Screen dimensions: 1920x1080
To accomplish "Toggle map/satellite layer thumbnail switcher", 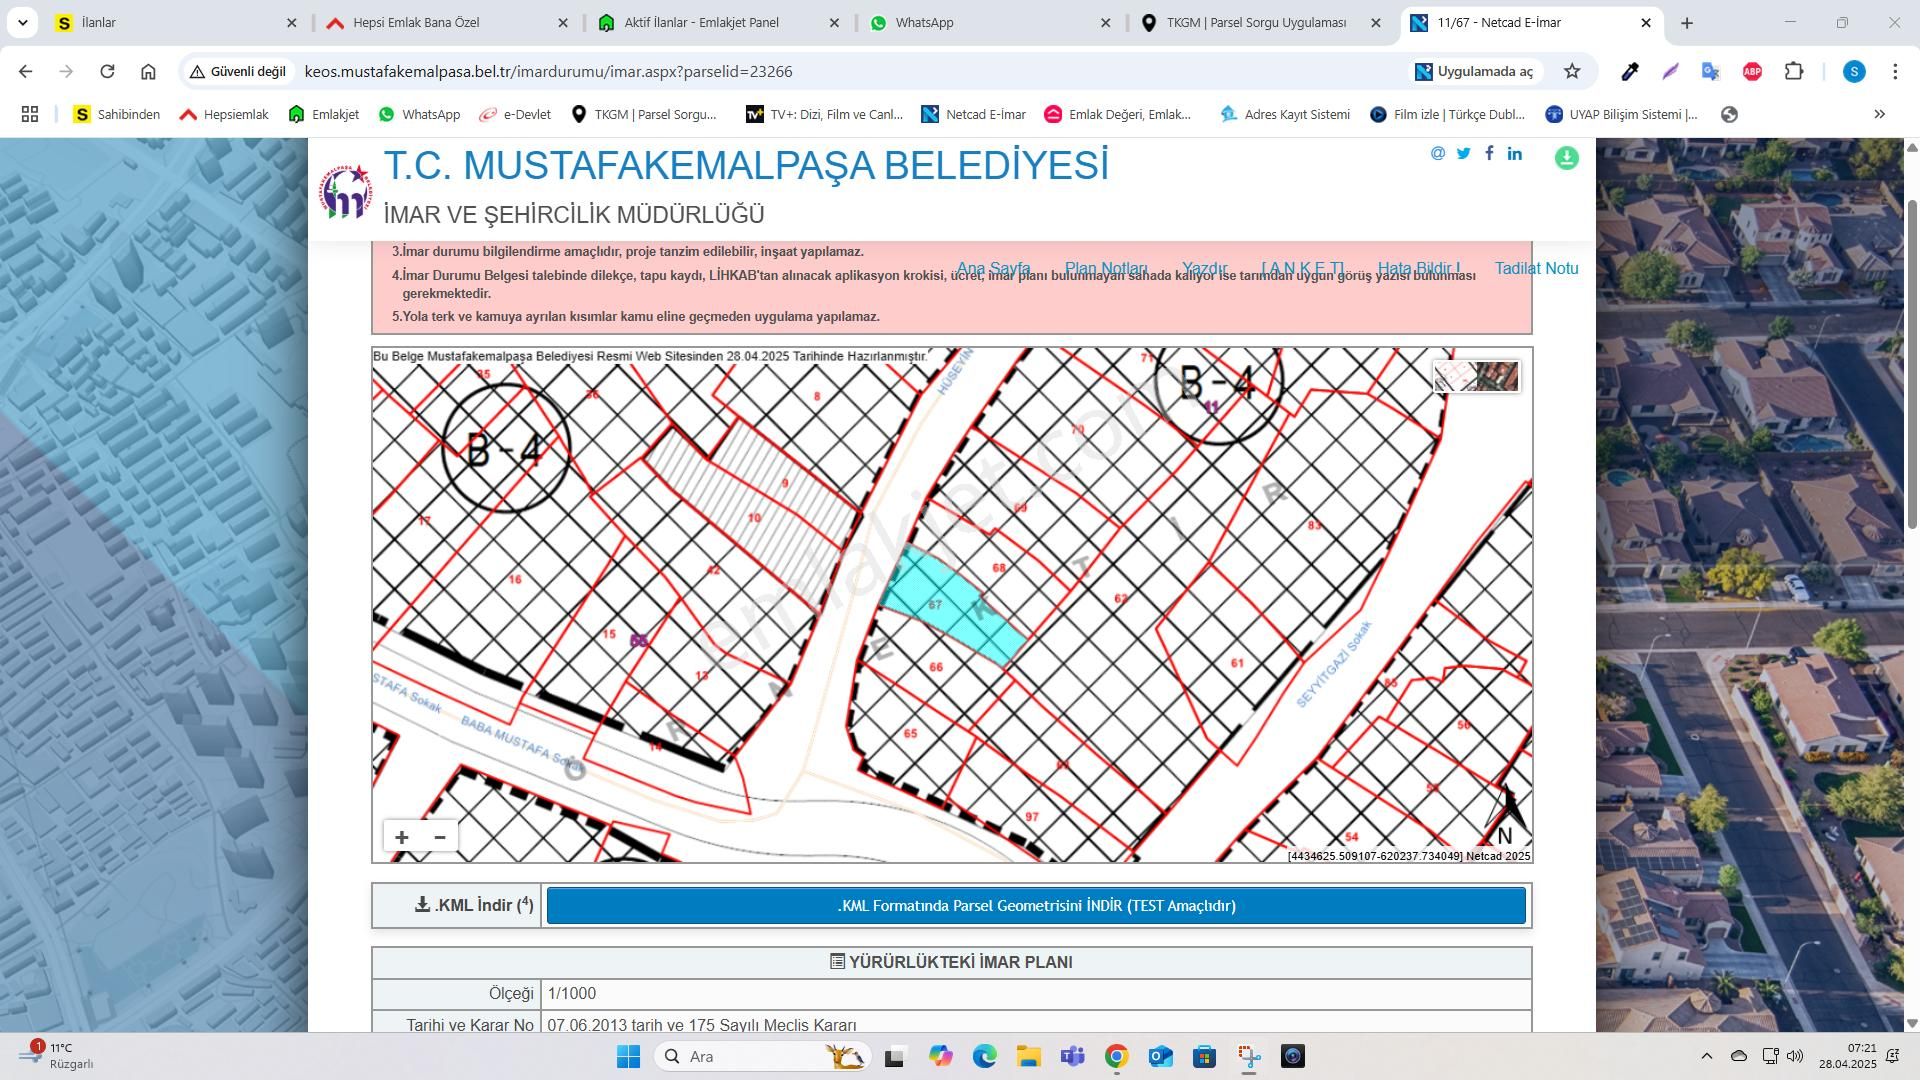I will coord(1477,377).
